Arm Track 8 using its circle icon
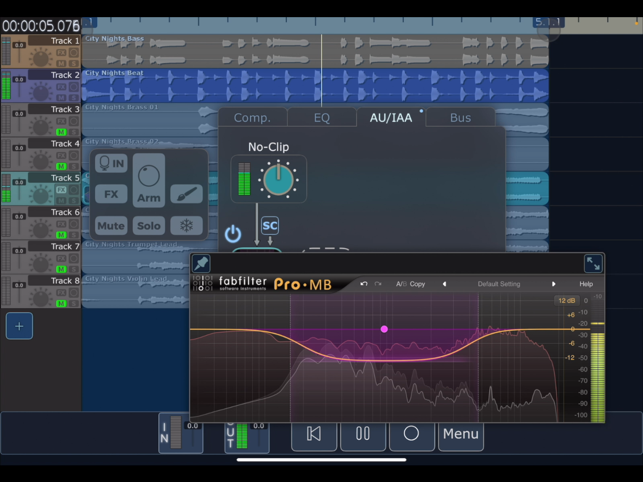 [x=73, y=292]
